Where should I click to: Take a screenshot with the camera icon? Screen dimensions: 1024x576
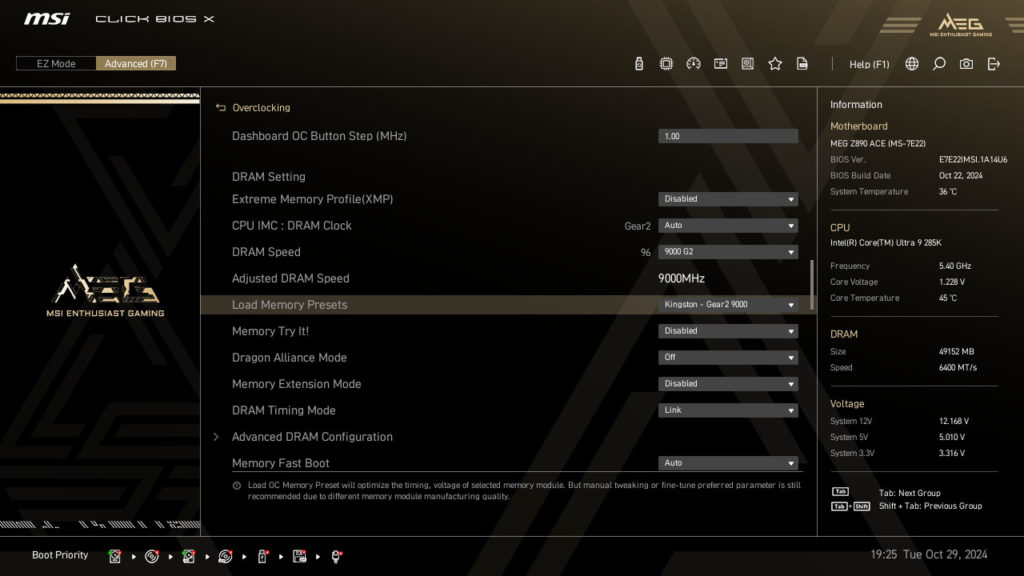coord(967,63)
